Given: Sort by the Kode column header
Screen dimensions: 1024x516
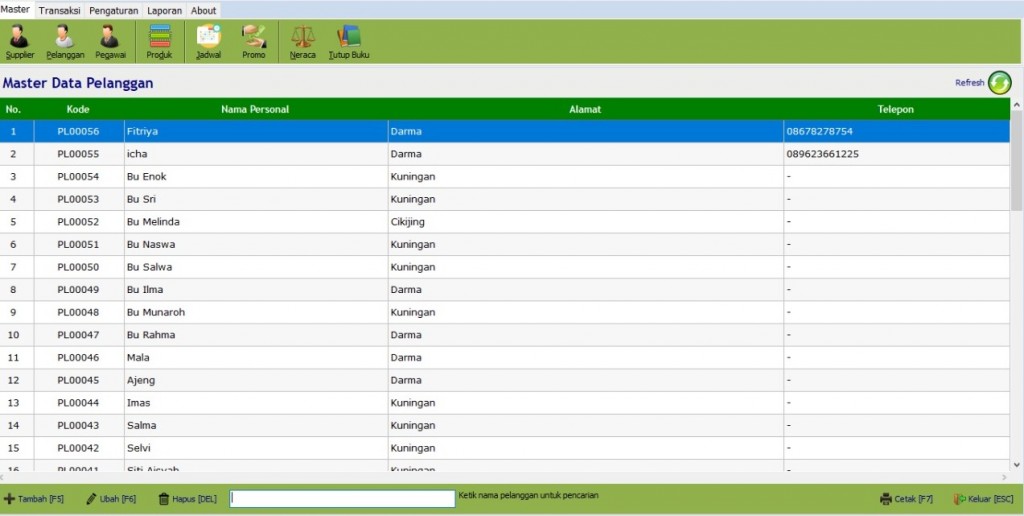Looking at the screenshot, I should coord(78,109).
